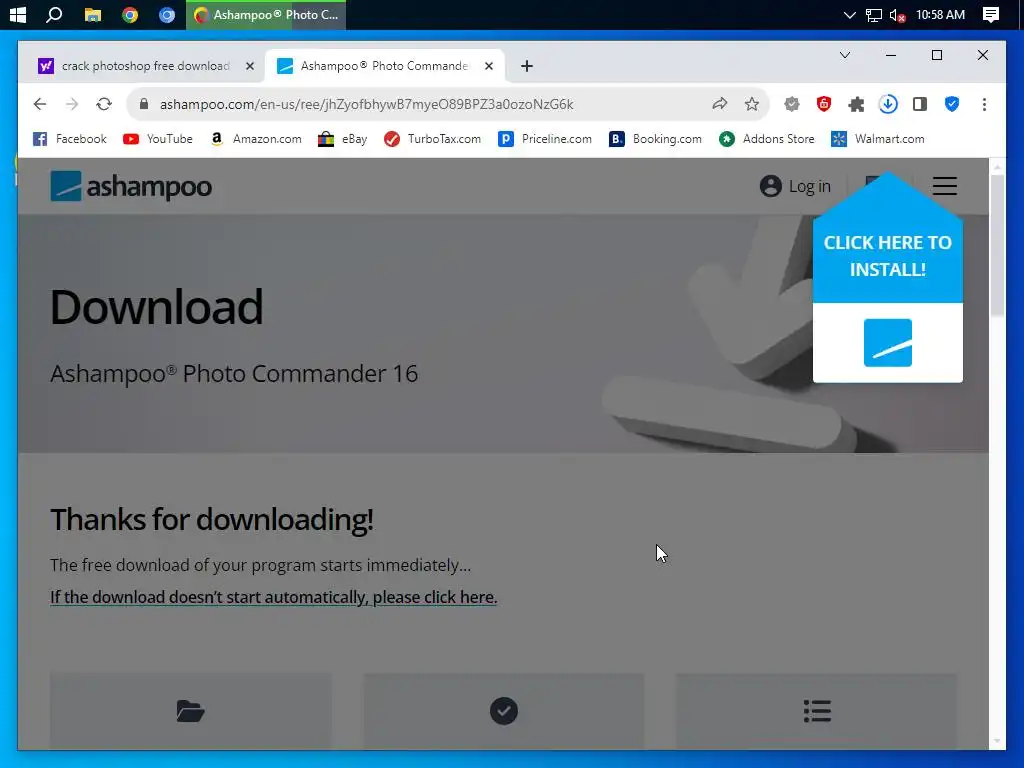The height and width of the screenshot is (768, 1024).
Task: Launch Google Chrome from the taskbar
Action: (130, 14)
